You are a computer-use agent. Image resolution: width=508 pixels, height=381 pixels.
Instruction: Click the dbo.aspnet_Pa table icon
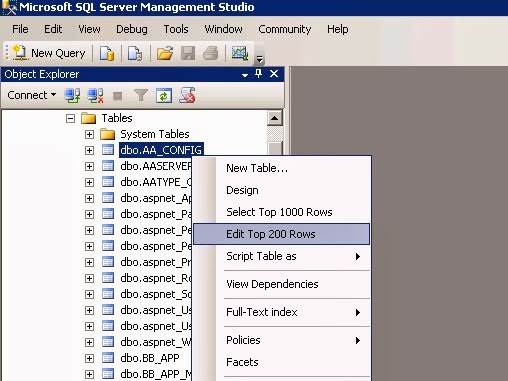(108, 214)
